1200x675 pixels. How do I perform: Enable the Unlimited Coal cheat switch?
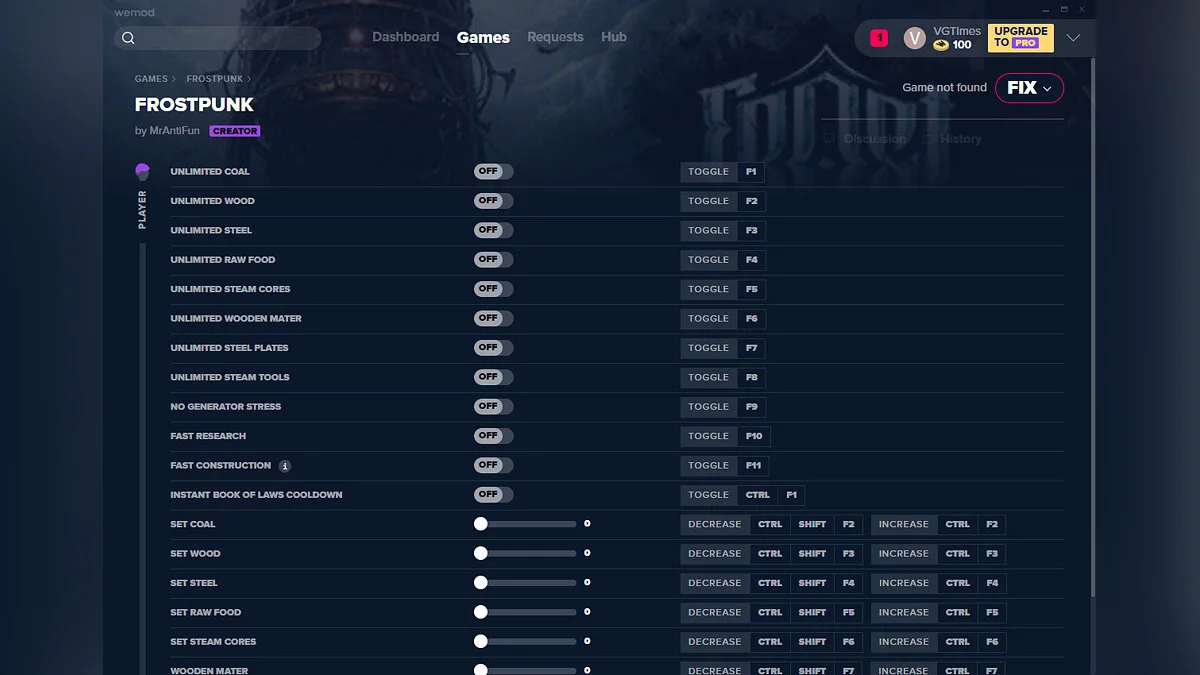coord(492,171)
